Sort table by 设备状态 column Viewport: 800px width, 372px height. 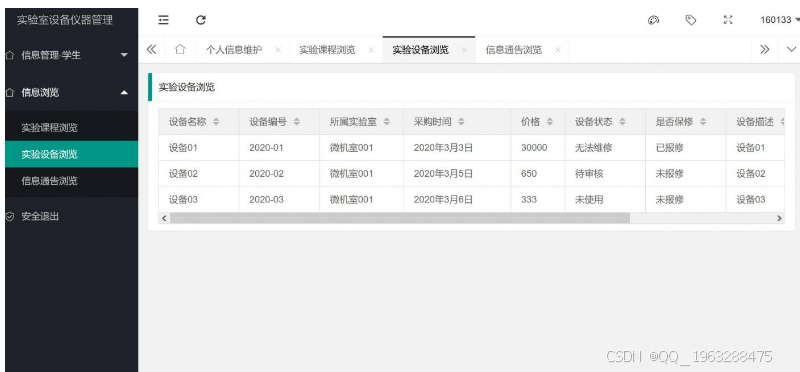622,122
